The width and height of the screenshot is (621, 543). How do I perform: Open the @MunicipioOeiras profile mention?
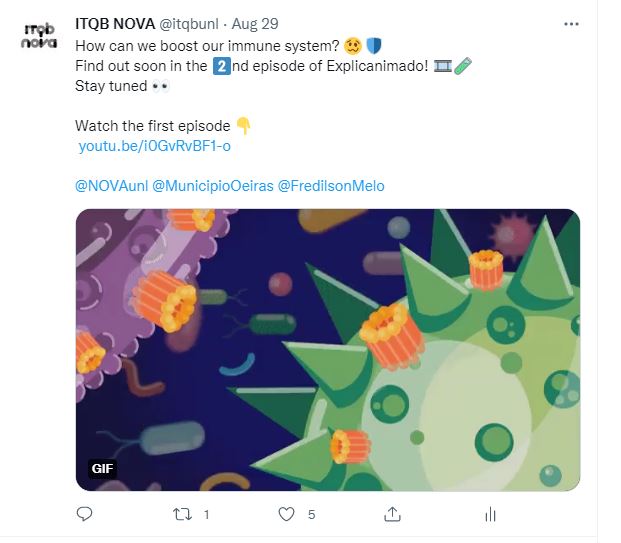[x=212, y=186]
